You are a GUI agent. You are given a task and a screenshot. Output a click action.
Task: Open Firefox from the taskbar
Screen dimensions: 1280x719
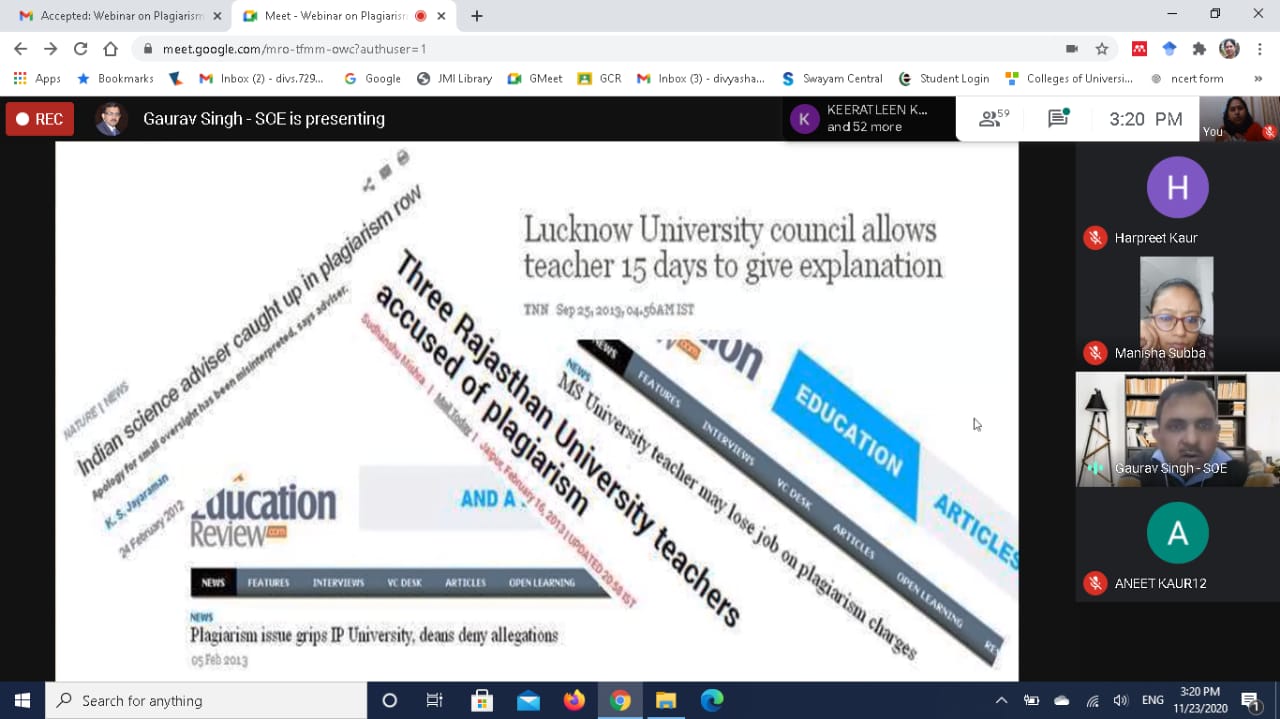(574, 700)
